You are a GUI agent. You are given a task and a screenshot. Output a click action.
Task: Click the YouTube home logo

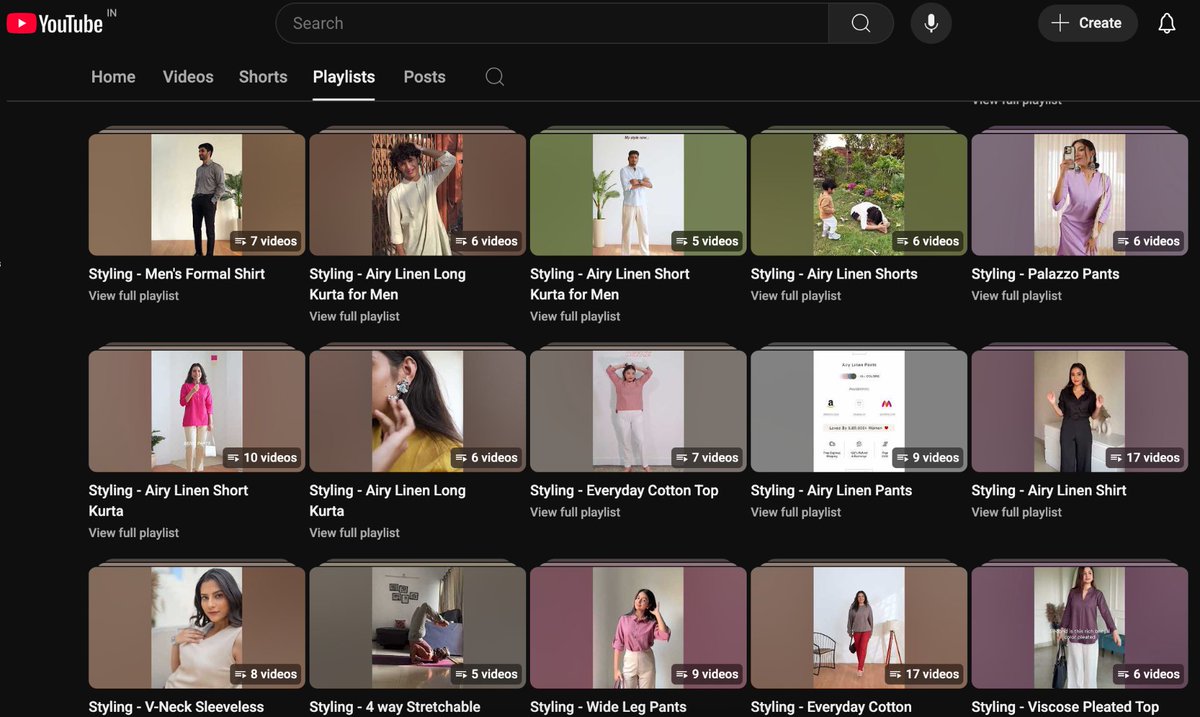(x=55, y=23)
